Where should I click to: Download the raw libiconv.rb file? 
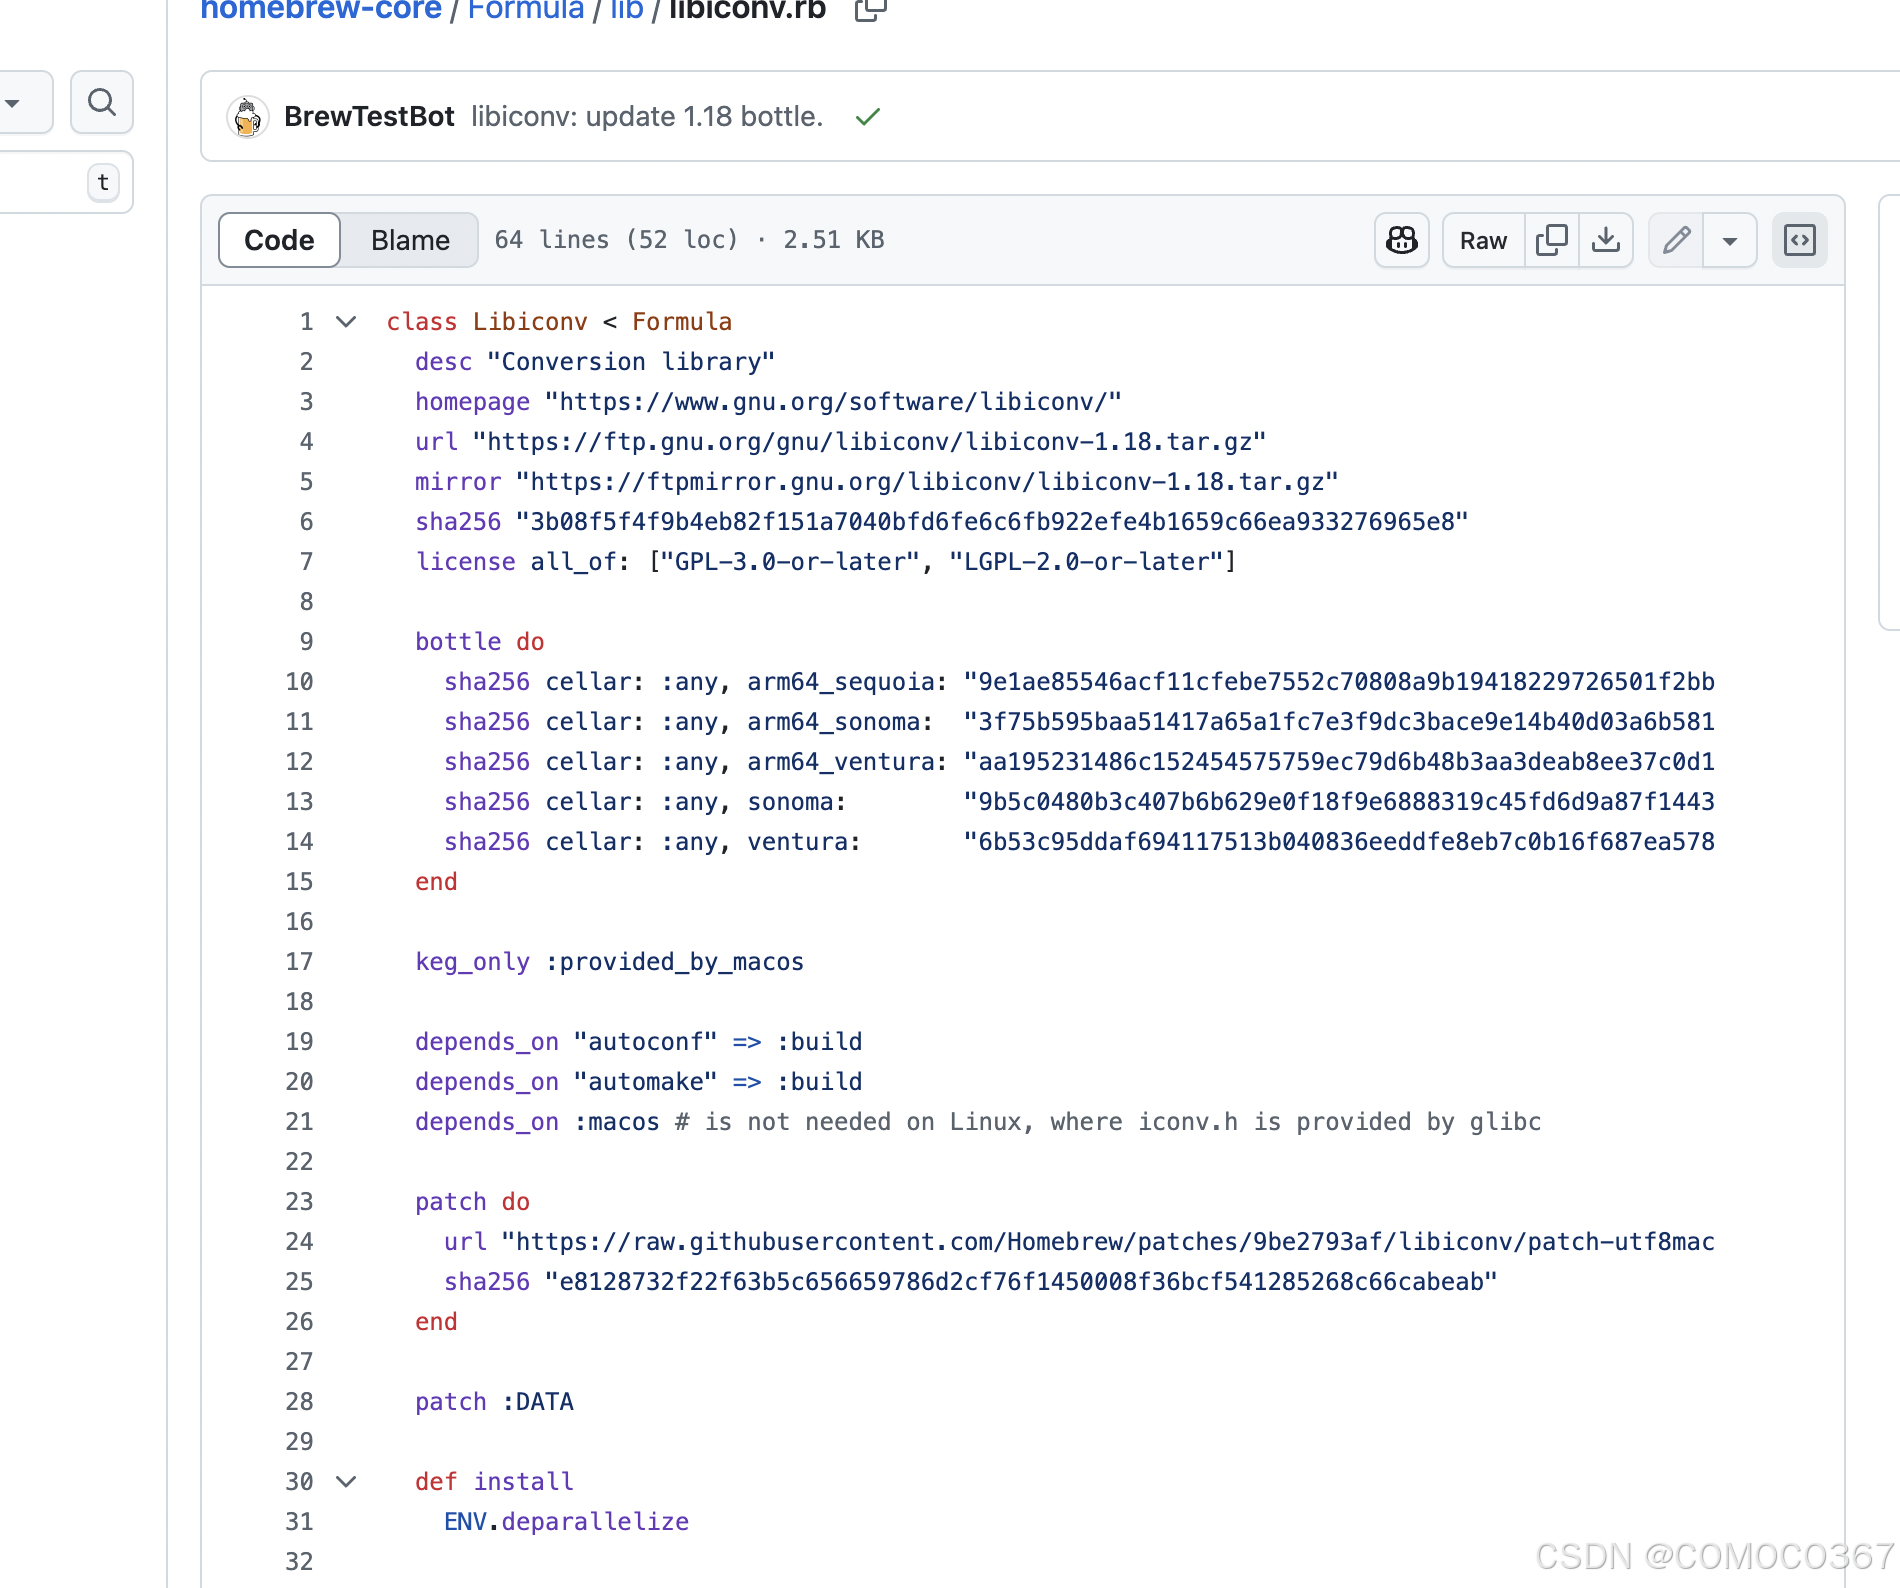[1606, 240]
